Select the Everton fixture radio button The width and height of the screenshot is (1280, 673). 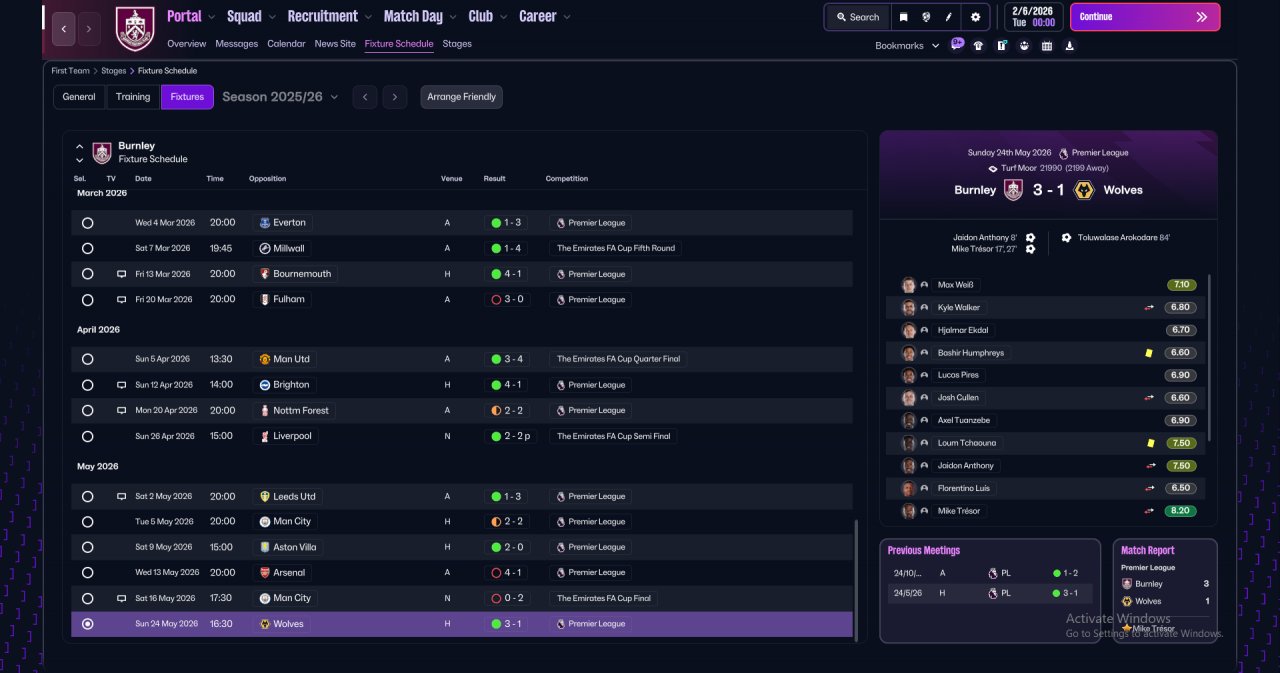point(87,223)
